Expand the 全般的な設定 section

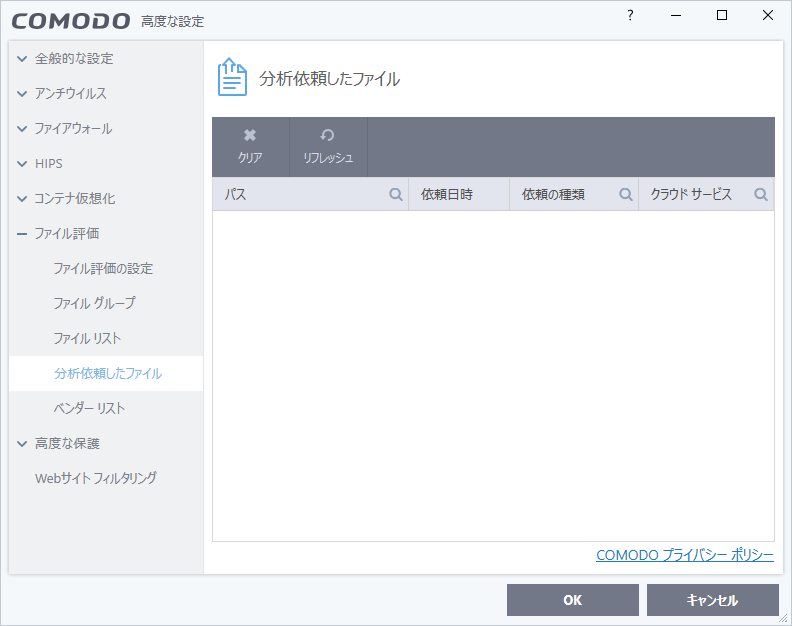tap(22, 59)
